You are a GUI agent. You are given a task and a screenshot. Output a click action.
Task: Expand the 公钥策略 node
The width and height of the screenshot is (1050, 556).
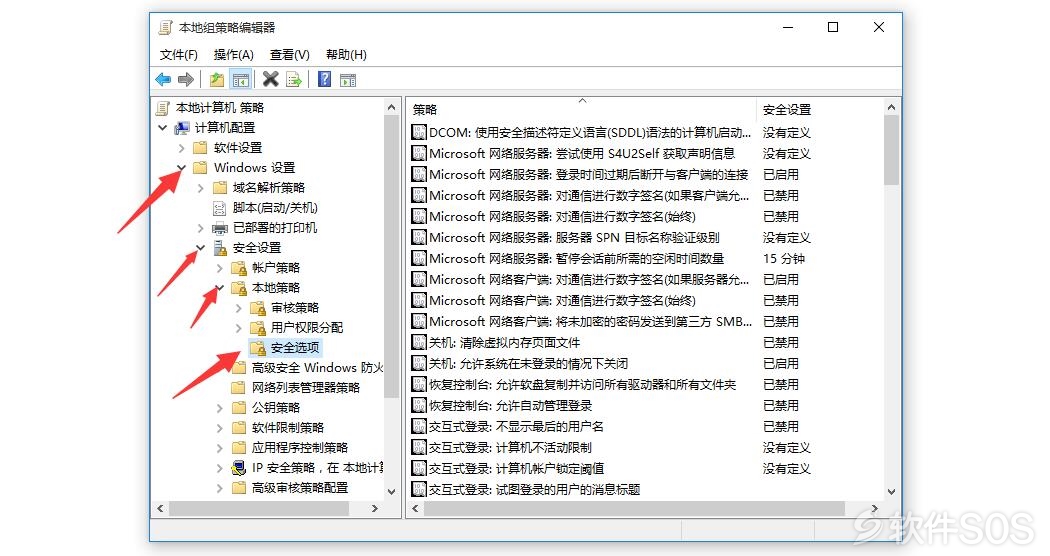tap(220, 407)
